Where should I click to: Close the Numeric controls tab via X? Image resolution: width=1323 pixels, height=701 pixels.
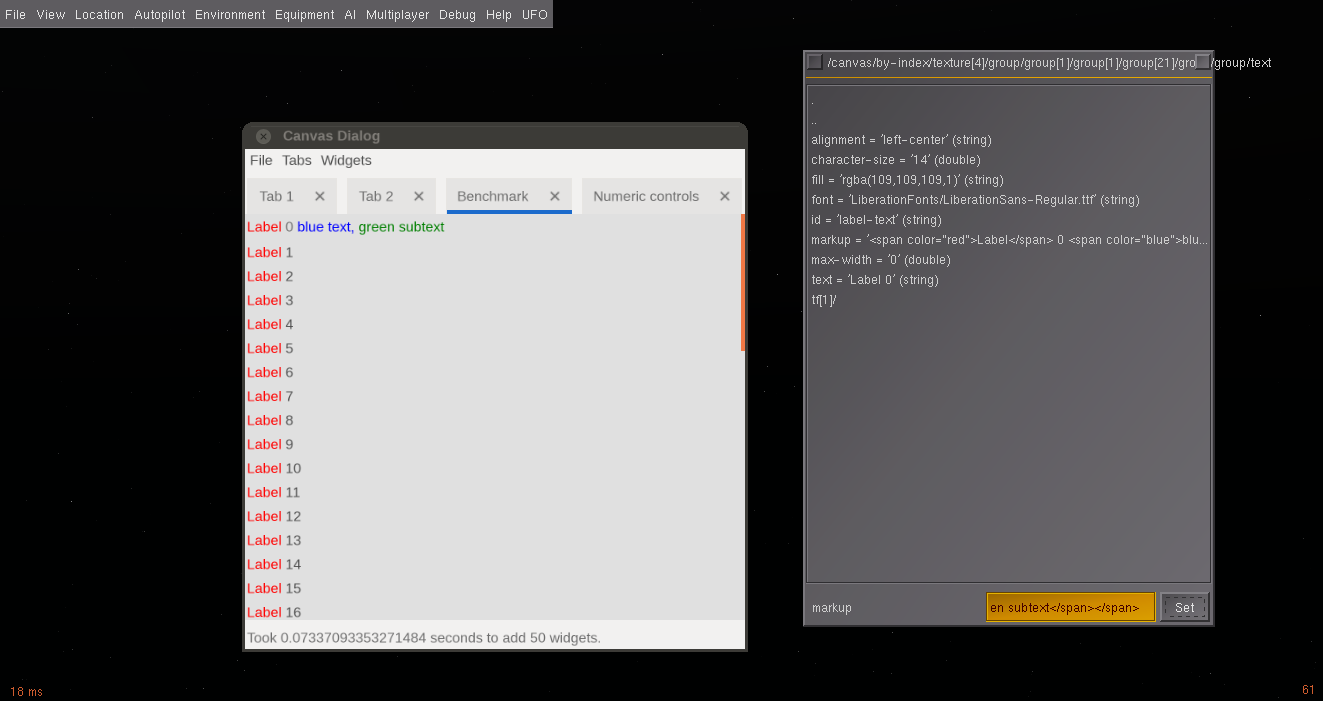725,197
